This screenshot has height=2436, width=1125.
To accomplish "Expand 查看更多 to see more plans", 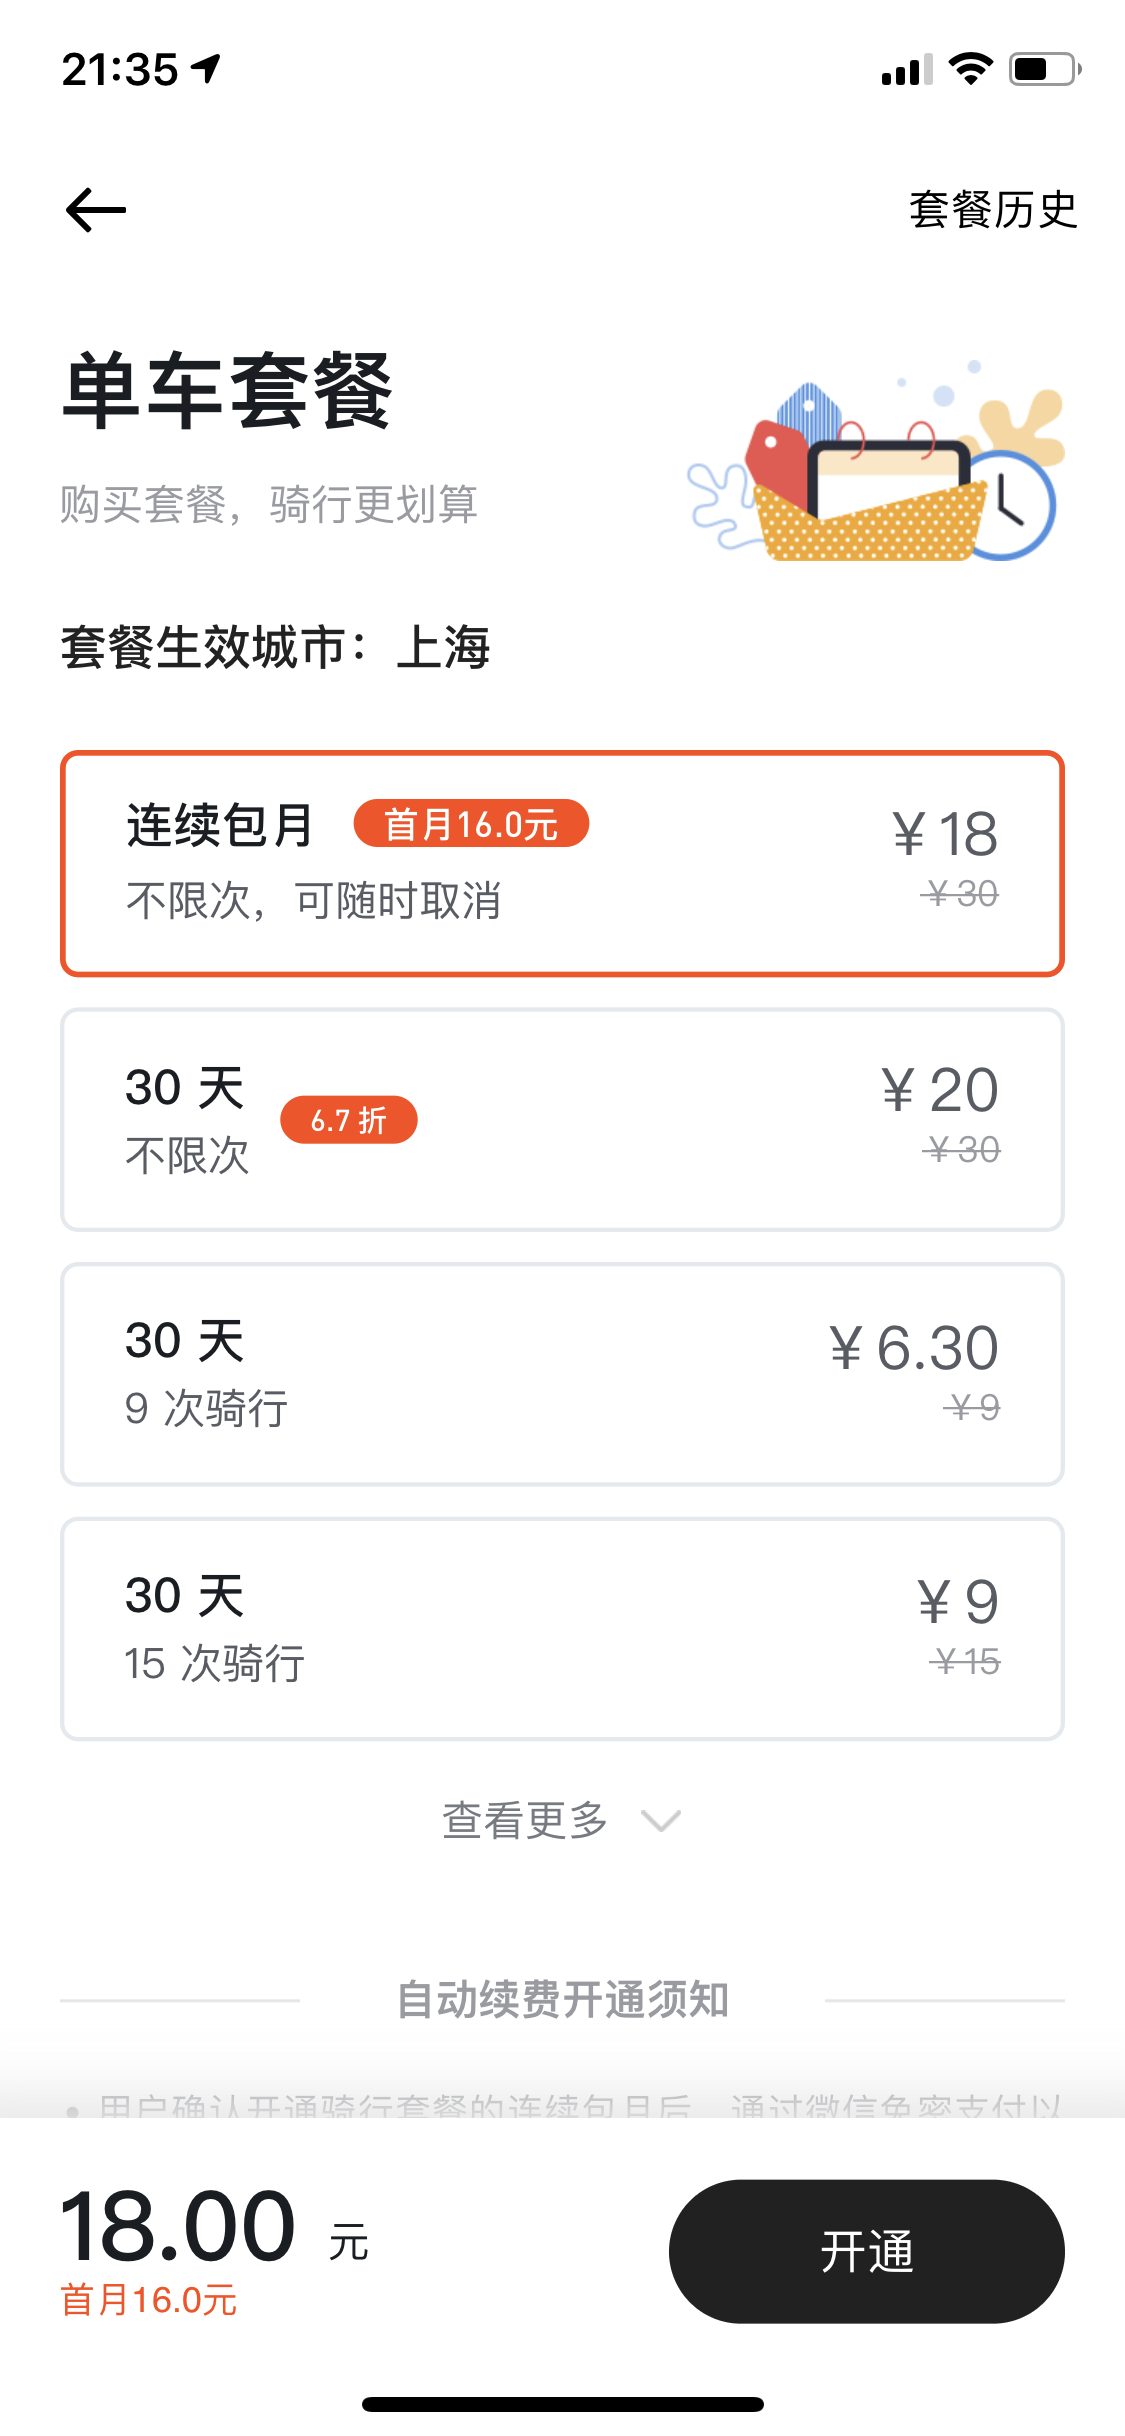I will click(x=526, y=1820).
